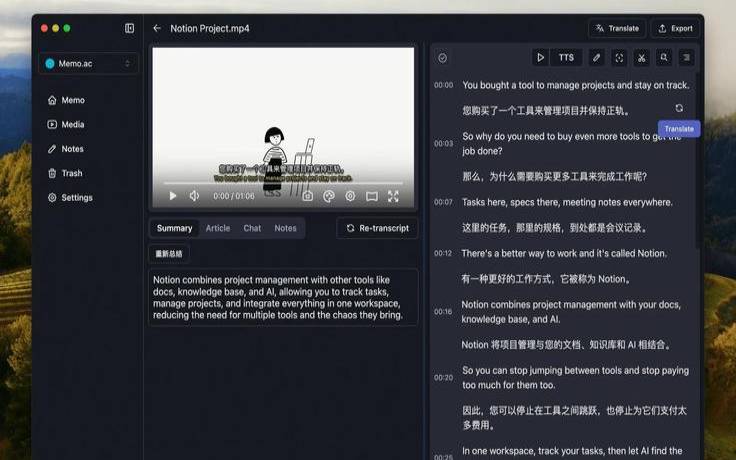Image resolution: width=736 pixels, height=460 pixels.
Task: Select line 'You bought a tool to manage projects'
Action: click(576, 85)
